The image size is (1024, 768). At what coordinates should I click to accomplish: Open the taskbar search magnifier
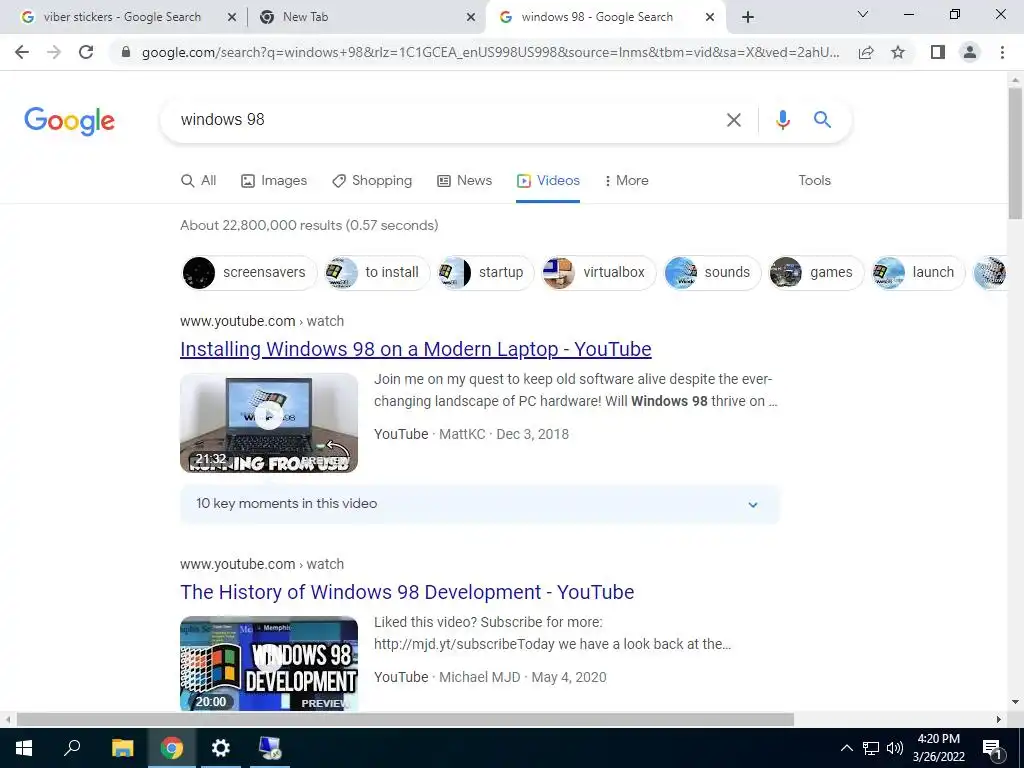72,748
